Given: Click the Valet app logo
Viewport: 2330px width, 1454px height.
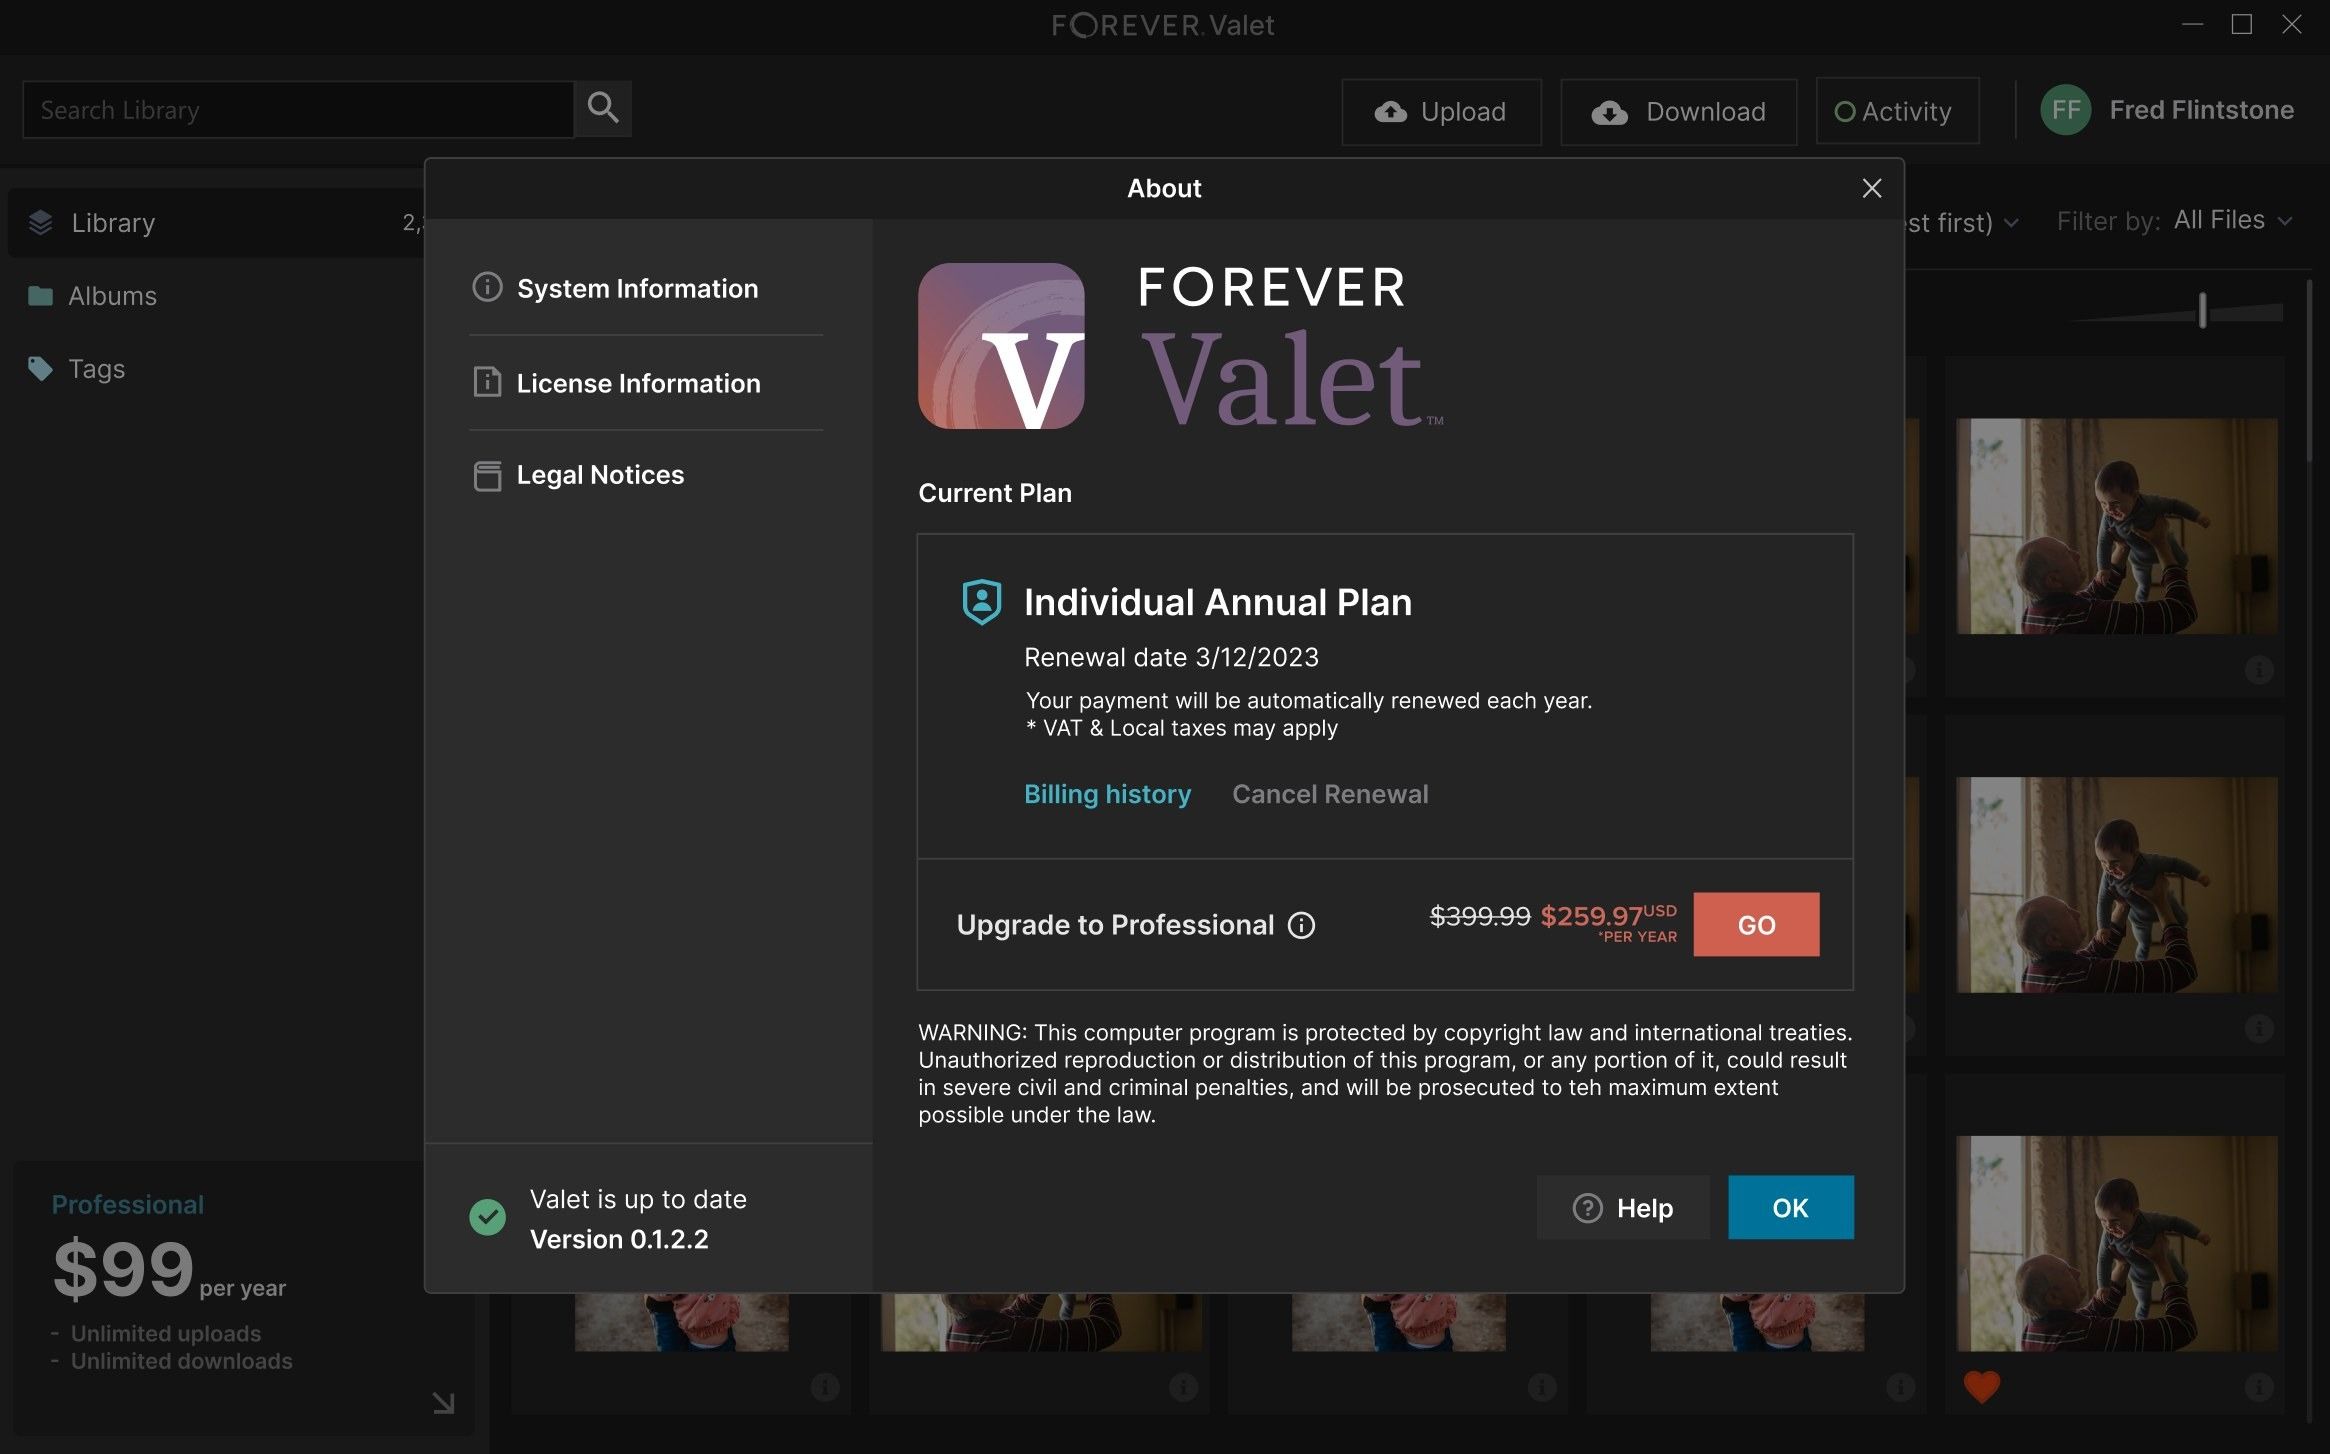Looking at the screenshot, I should coord(1001,346).
